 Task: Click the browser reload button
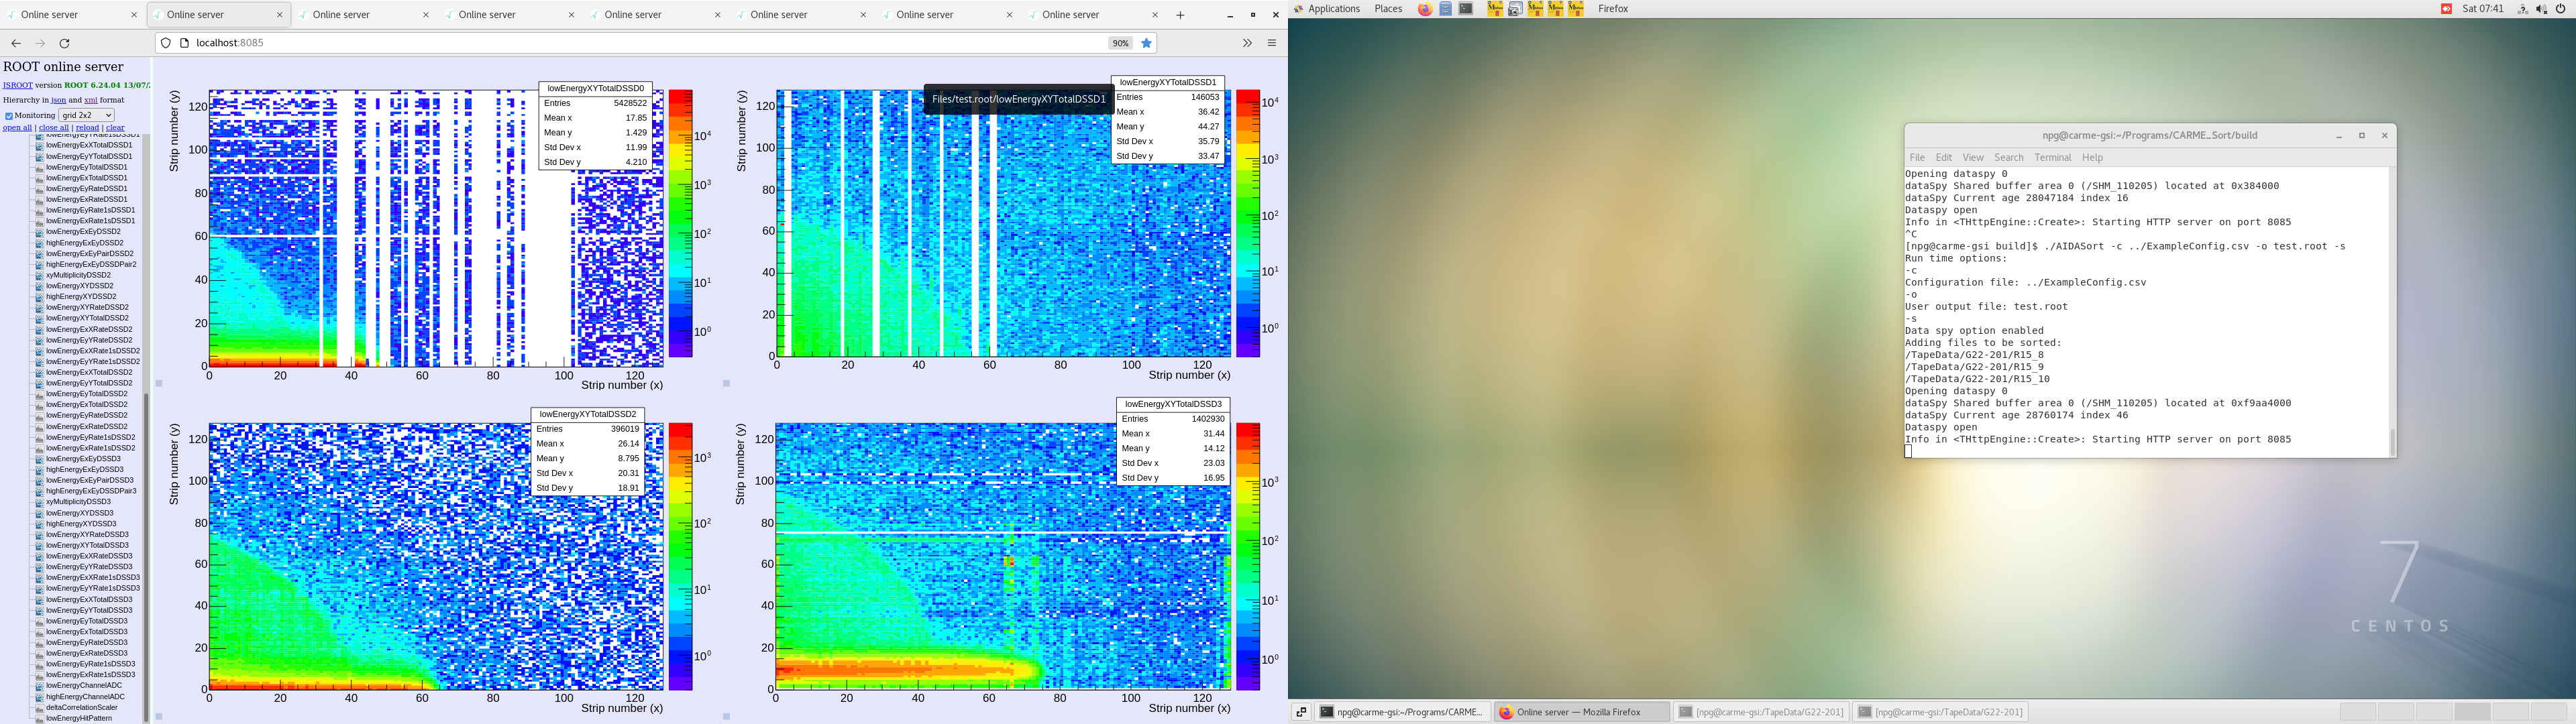(65, 43)
